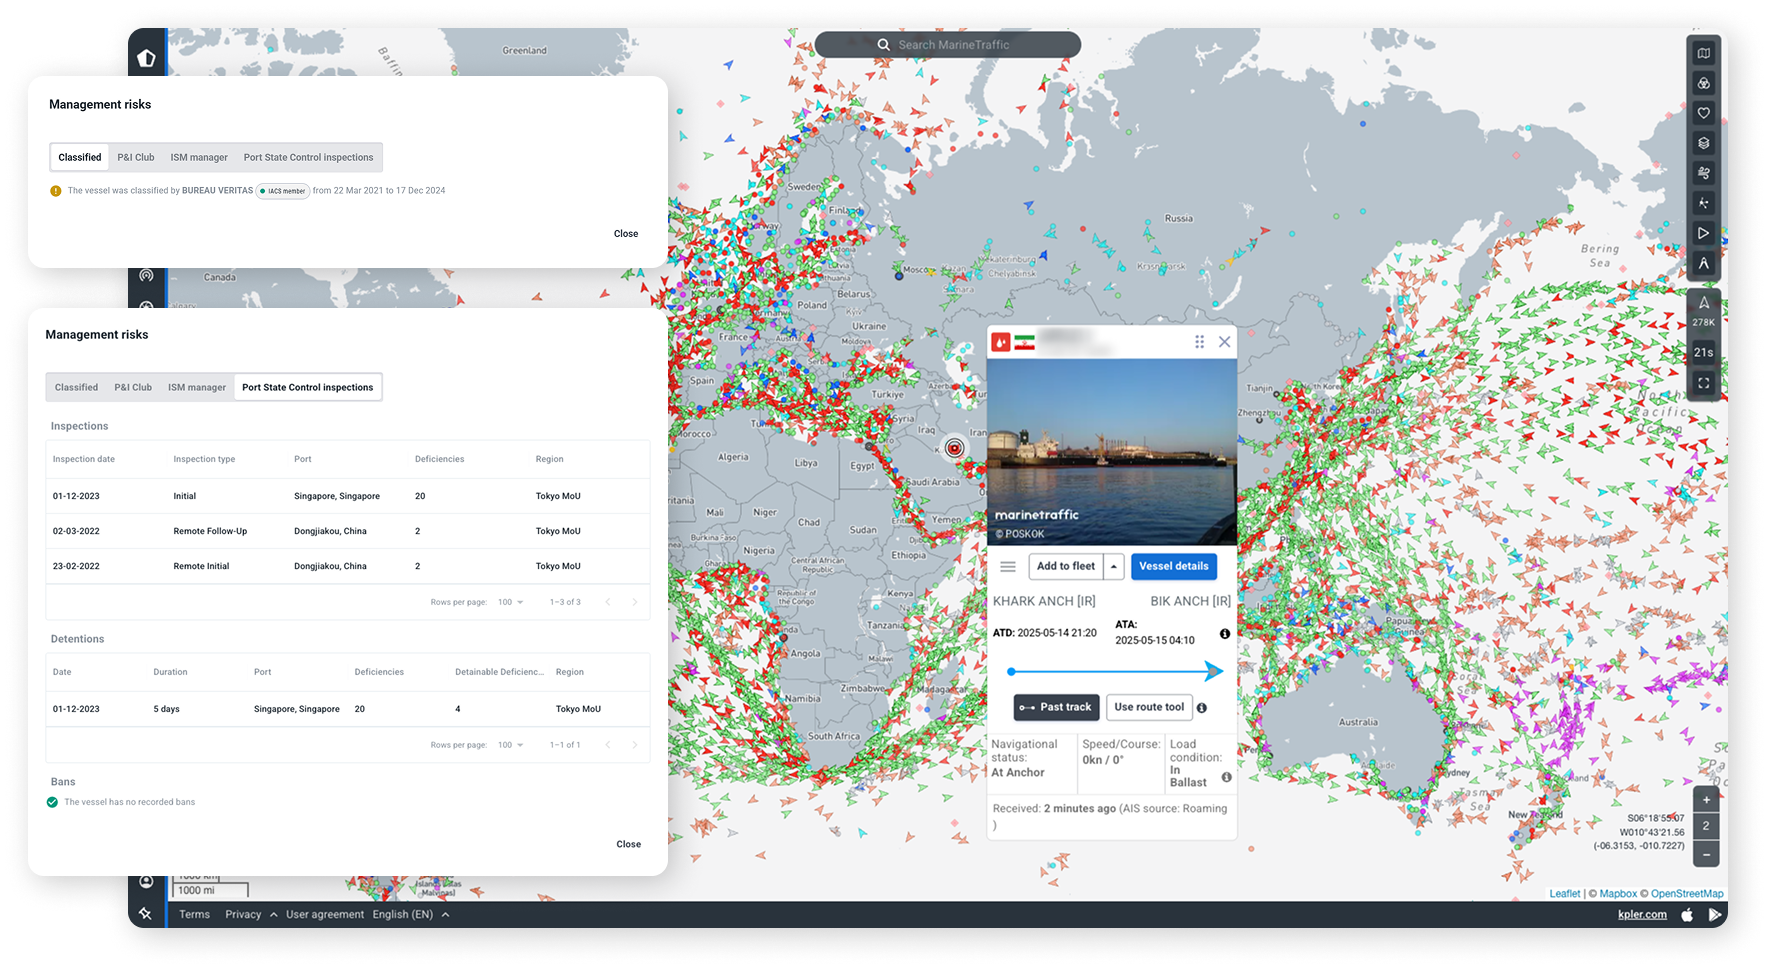Click the 21s refresh timer button

(1704, 352)
